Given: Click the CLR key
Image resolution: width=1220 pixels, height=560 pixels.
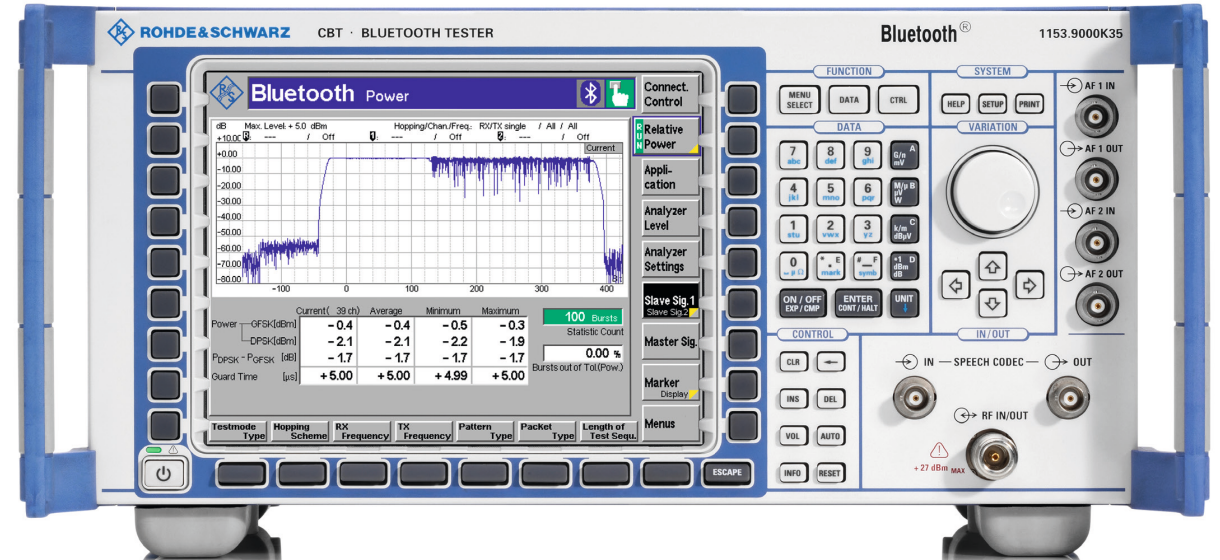Looking at the screenshot, I should [793, 362].
